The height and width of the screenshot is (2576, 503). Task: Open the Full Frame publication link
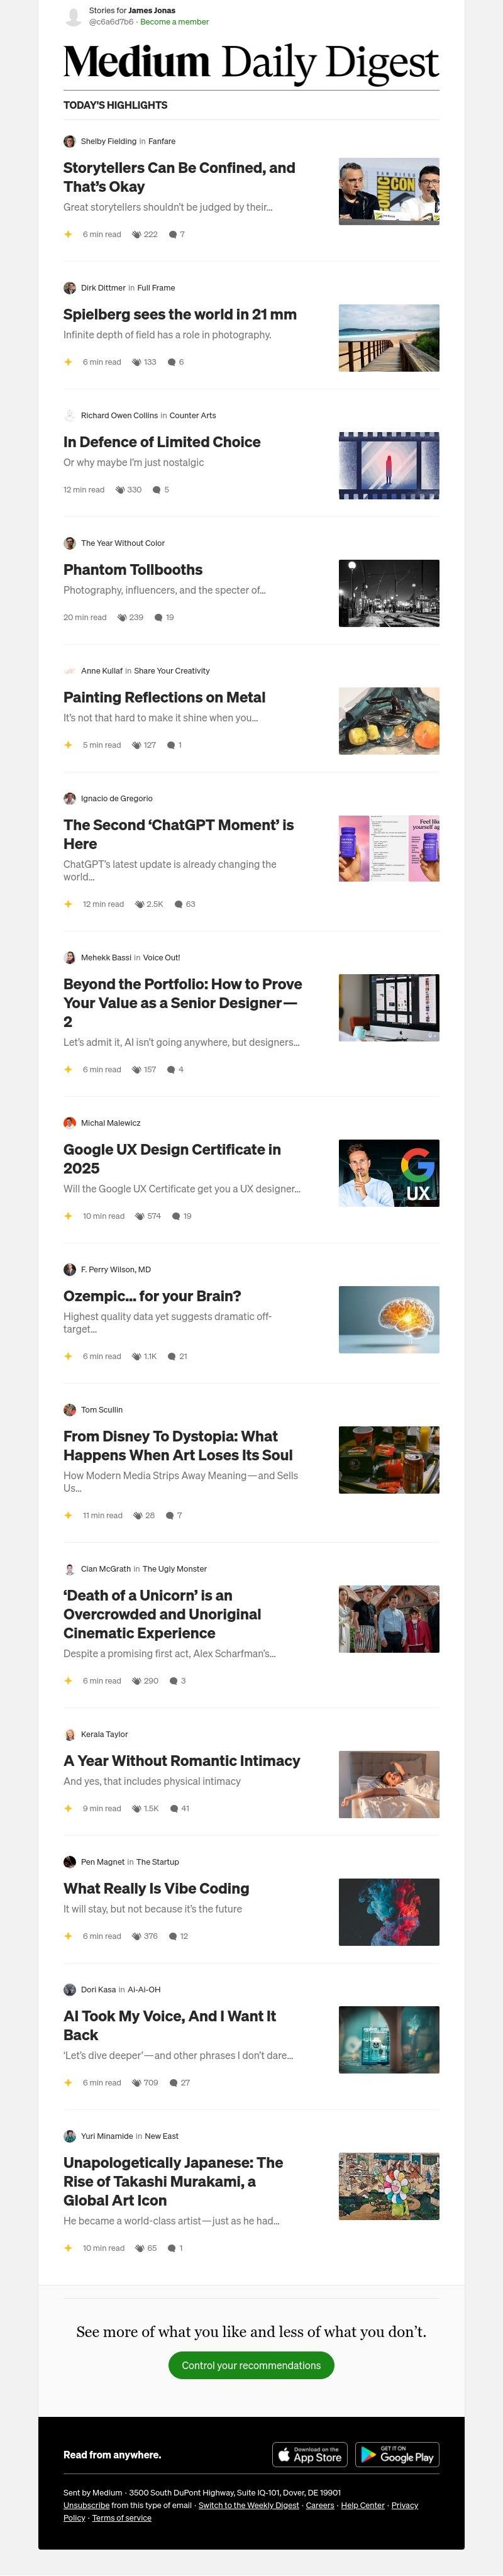click(x=156, y=287)
